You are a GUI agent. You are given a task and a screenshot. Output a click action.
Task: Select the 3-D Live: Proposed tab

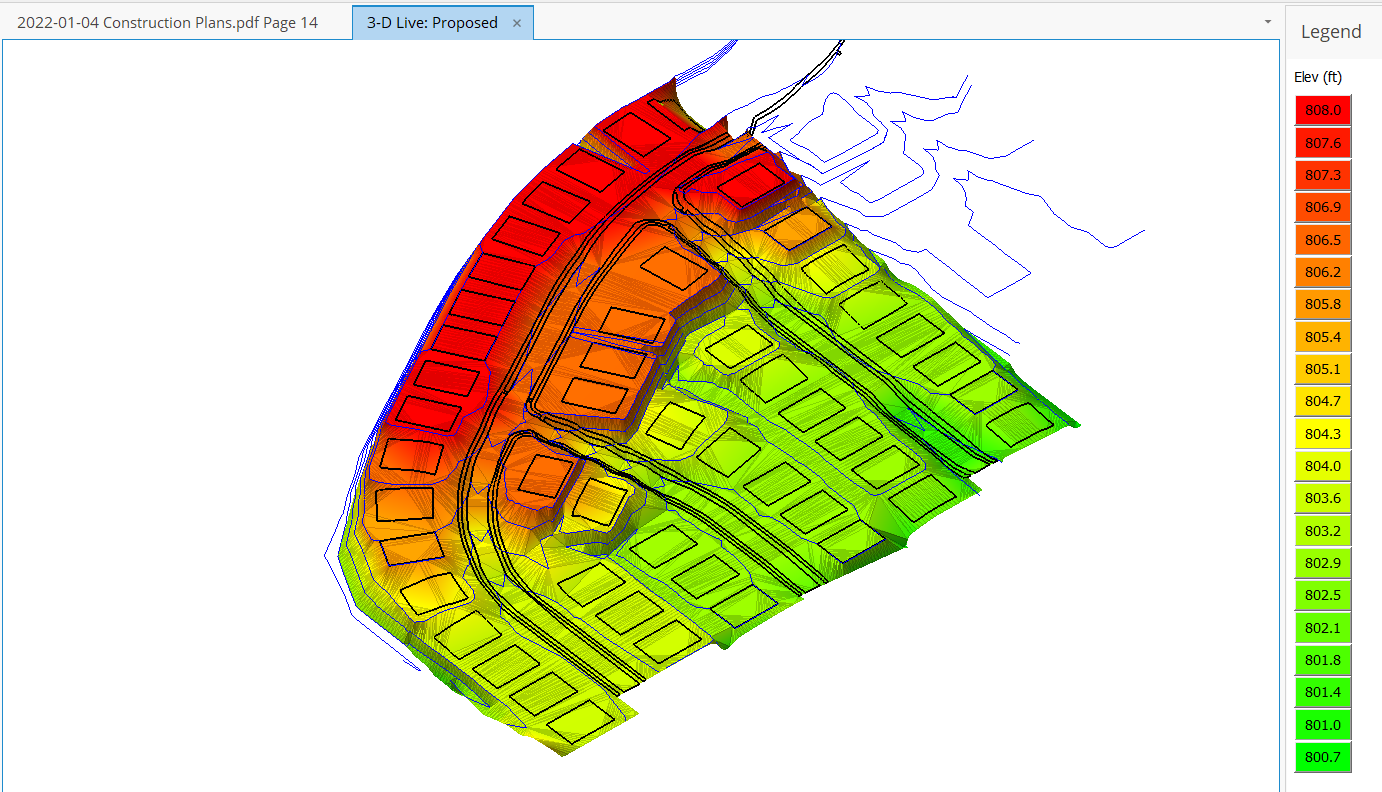point(432,22)
